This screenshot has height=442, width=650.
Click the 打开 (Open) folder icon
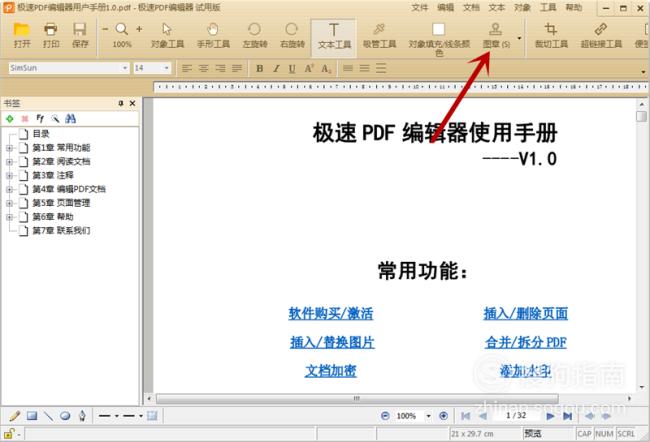tap(22, 30)
